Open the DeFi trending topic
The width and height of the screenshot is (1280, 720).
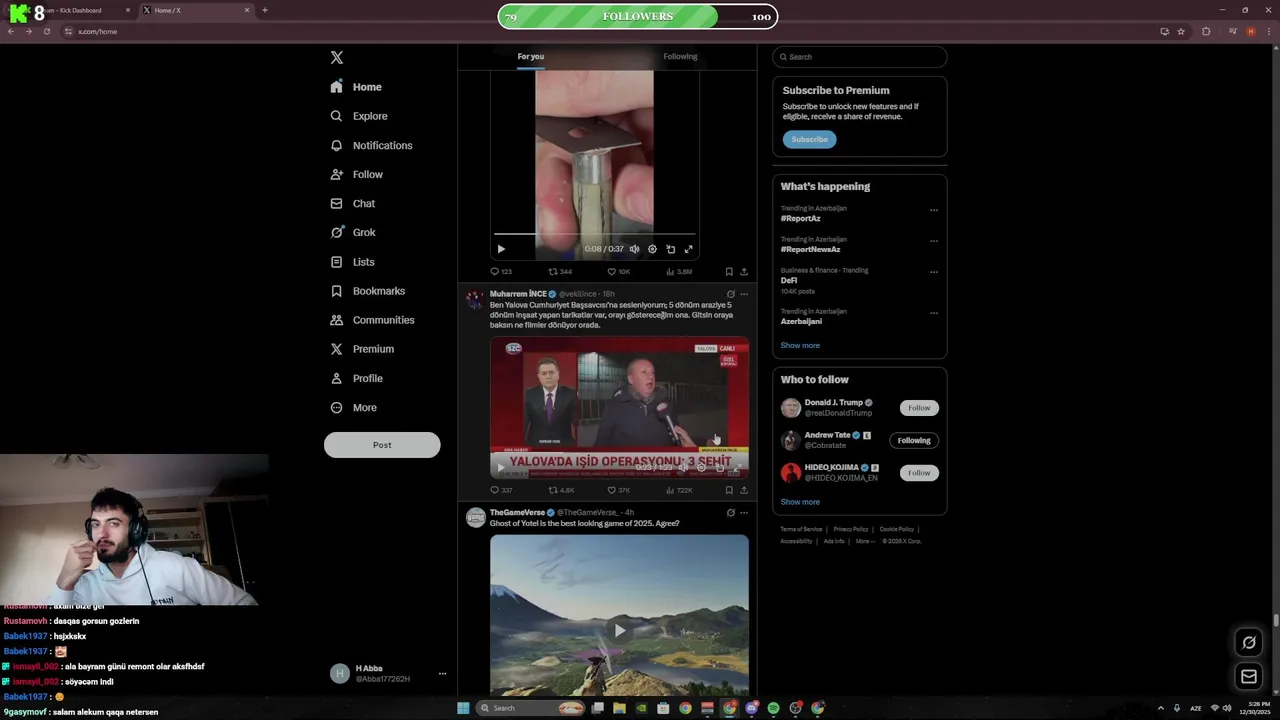click(x=789, y=280)
